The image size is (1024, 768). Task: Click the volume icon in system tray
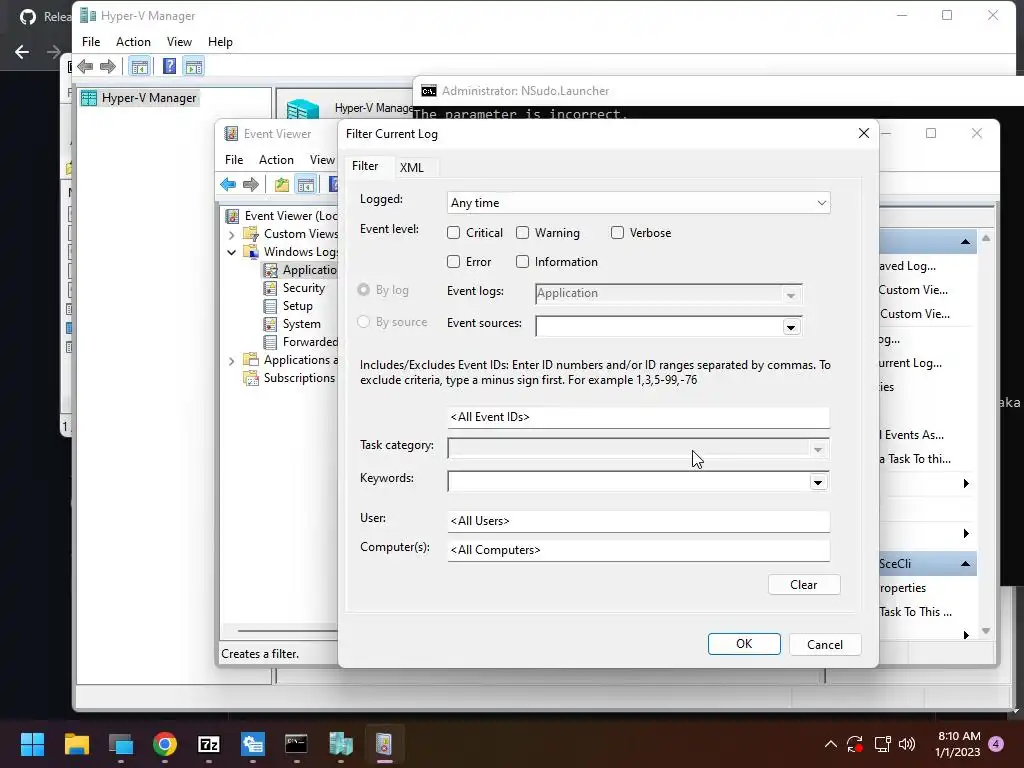point(906,744)
